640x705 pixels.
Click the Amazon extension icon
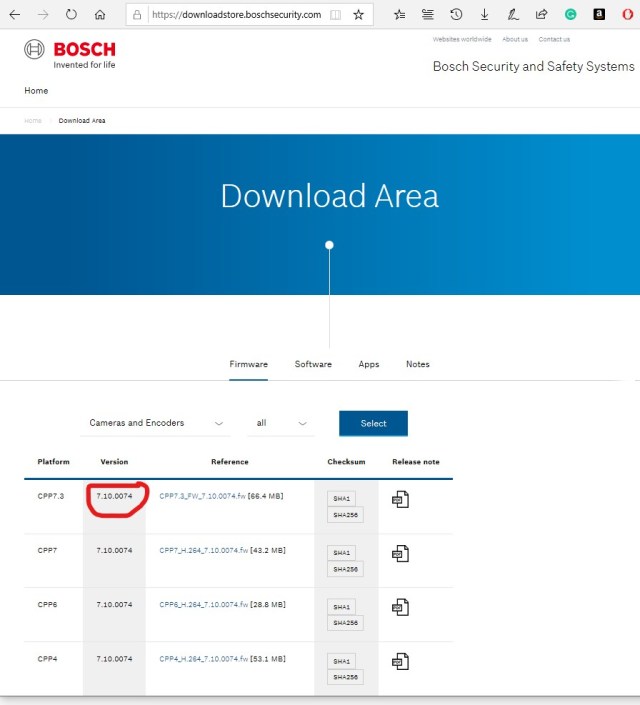598,15
